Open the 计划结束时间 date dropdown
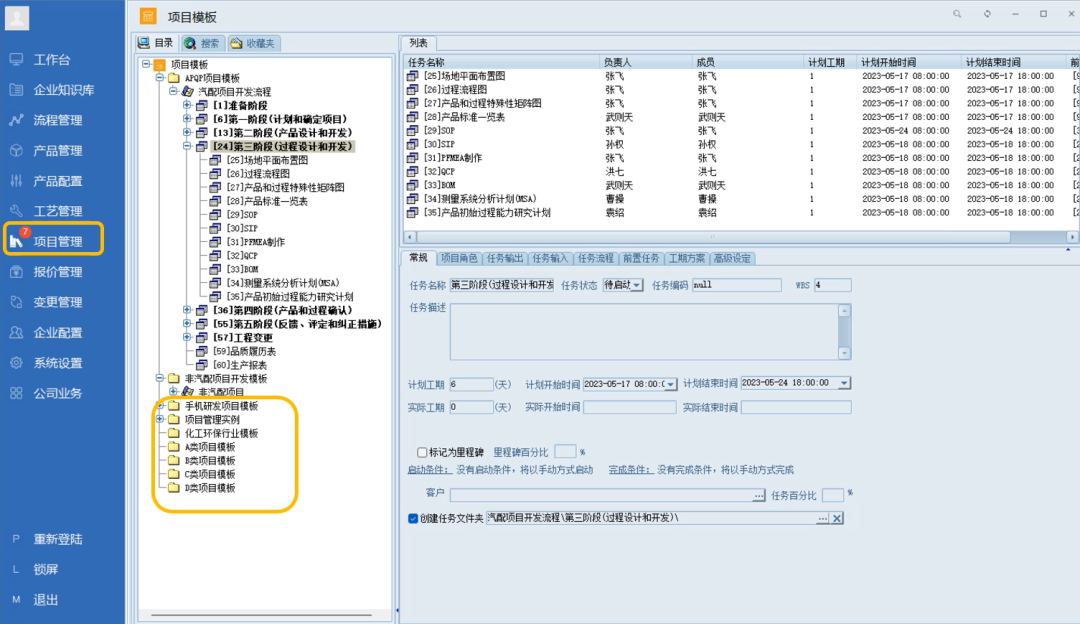The image size is (1080, 624). (843, 382)
